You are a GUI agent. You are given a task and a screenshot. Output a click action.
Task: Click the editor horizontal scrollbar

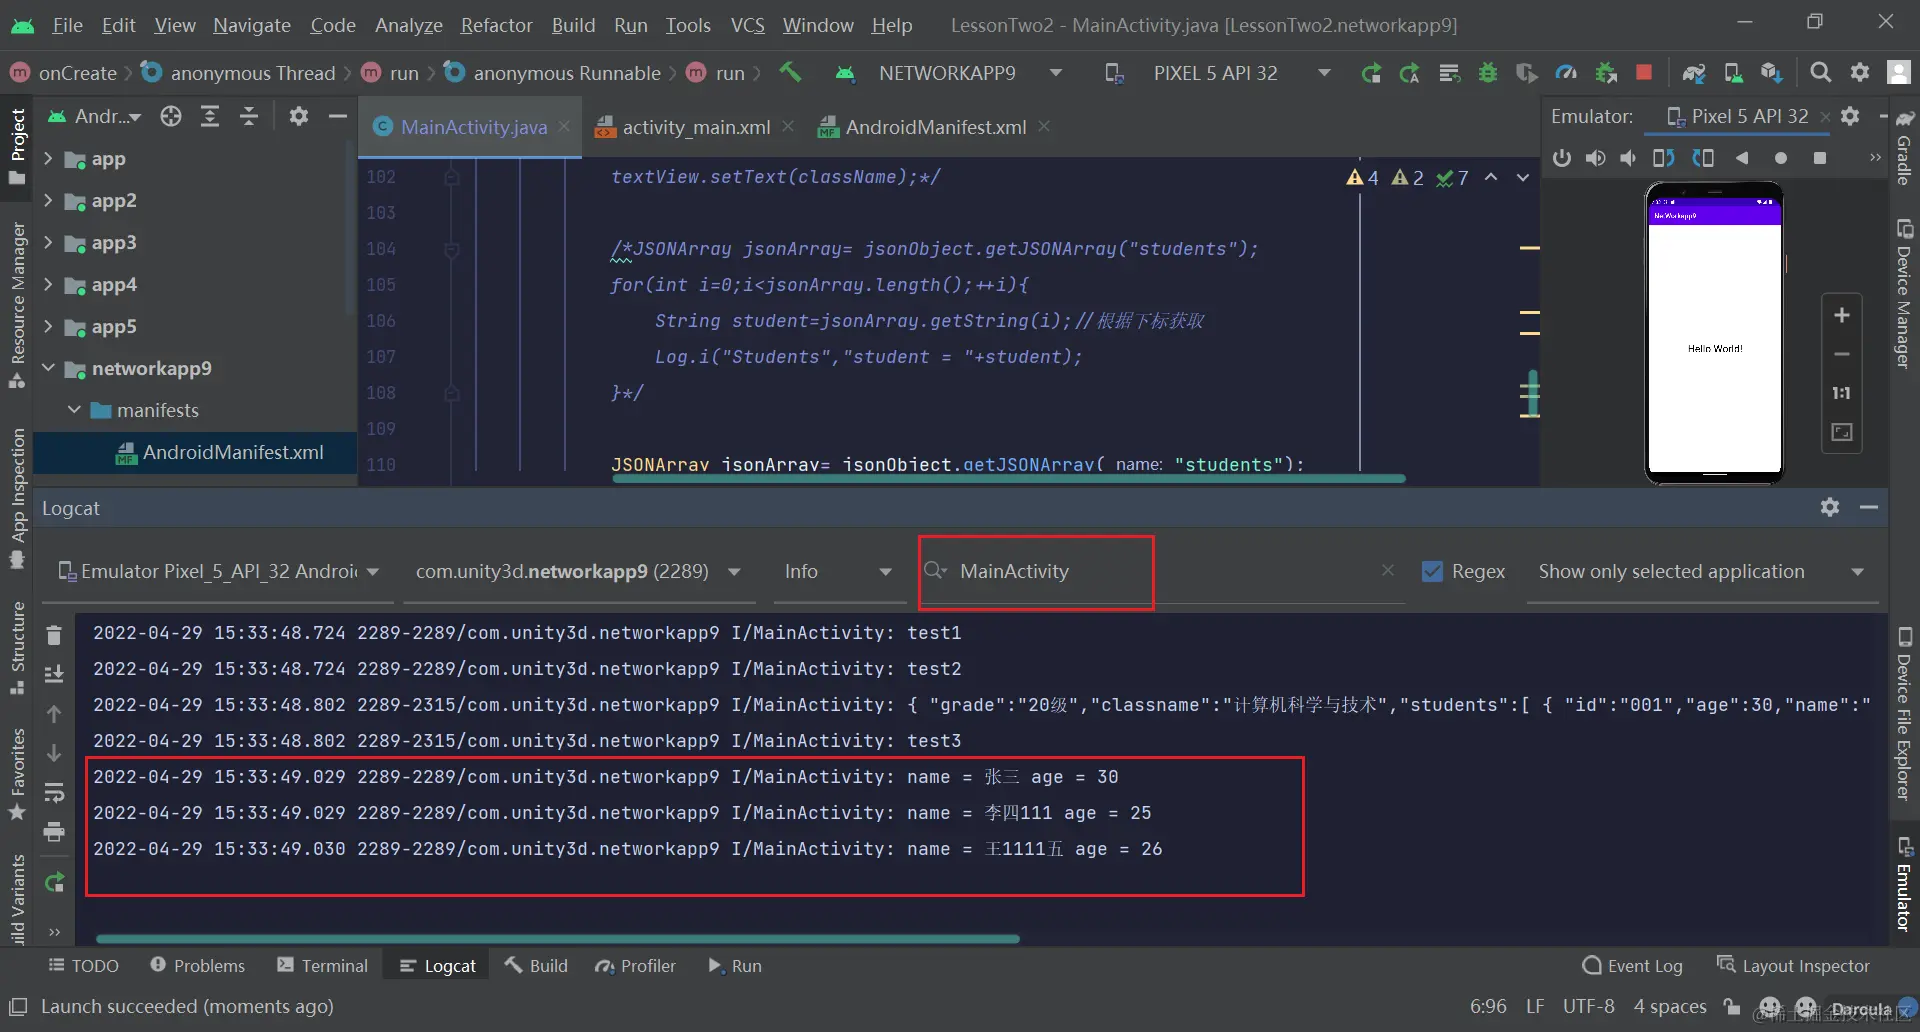click(x=1008, y=478)
